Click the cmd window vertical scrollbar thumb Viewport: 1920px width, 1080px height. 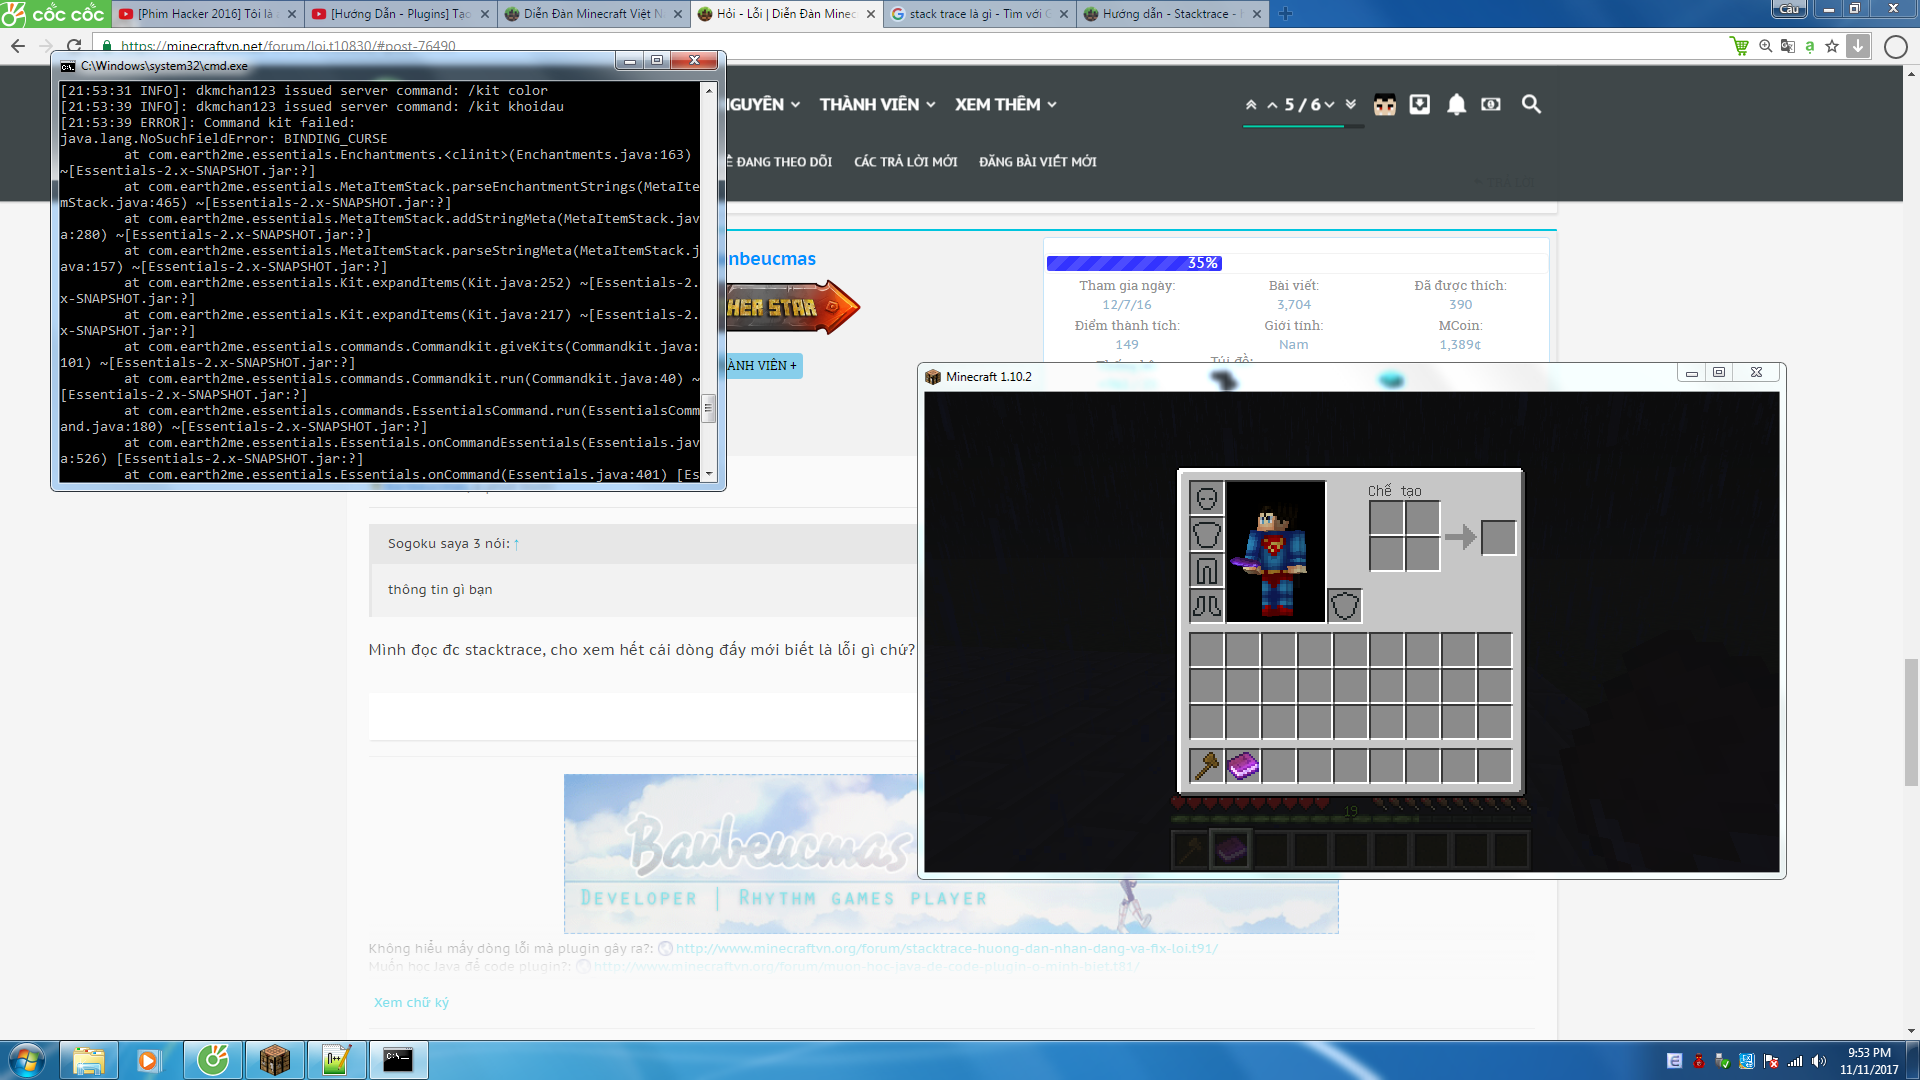[x=708, y=408]
